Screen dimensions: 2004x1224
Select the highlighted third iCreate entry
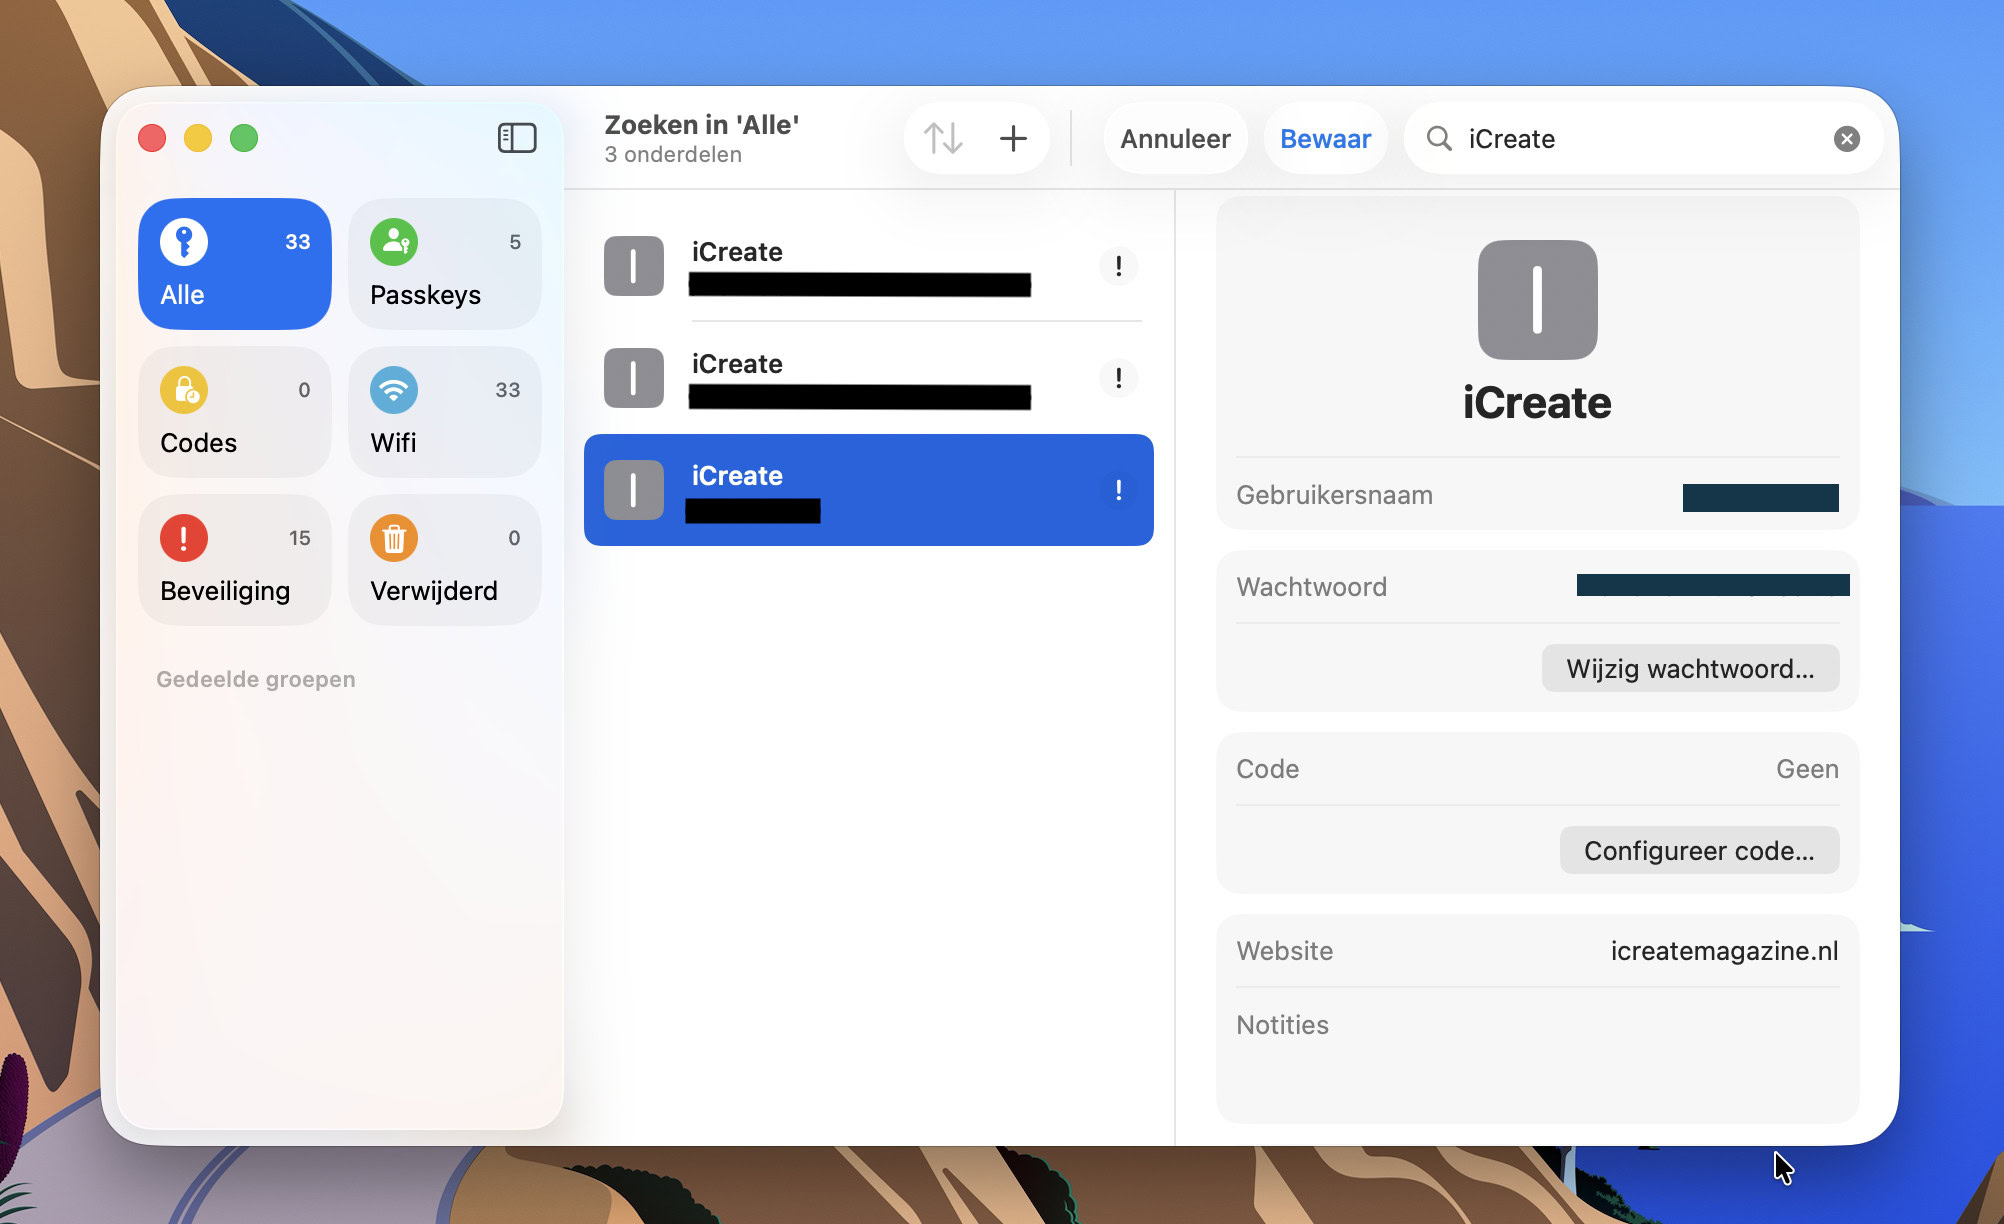point(869,490)
